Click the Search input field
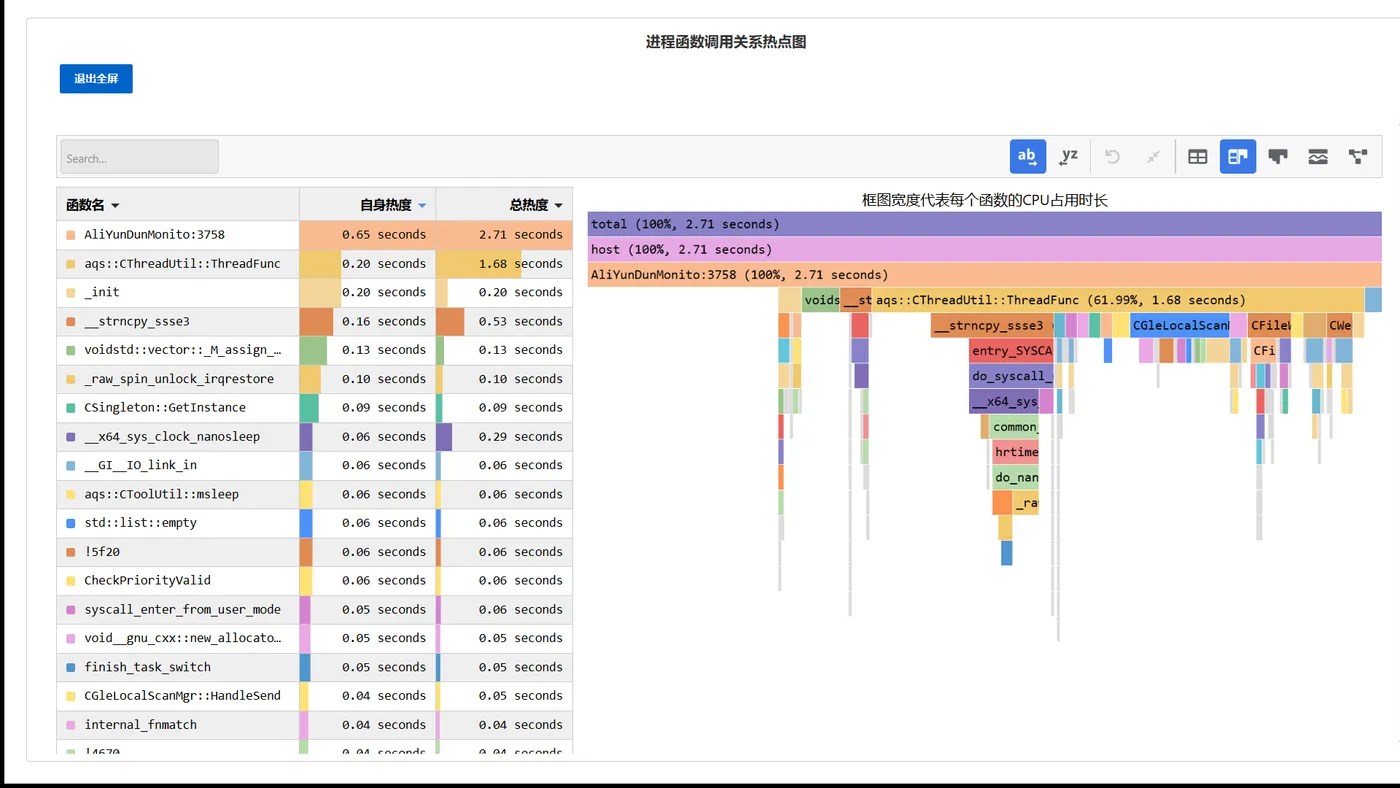Screen dimensions: 1400x788 pyautogui.click(x=139, y=157)
